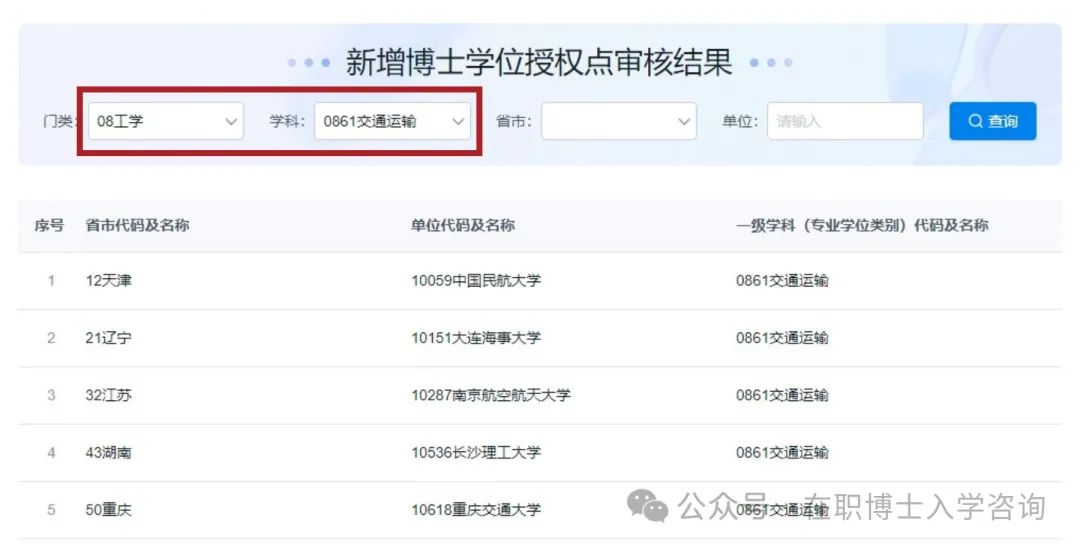Image resolution: width=1080 pixels, height=550 pixels.
Task: Open the 门类 dropdown showing 08工学
Action: point(165,121)
